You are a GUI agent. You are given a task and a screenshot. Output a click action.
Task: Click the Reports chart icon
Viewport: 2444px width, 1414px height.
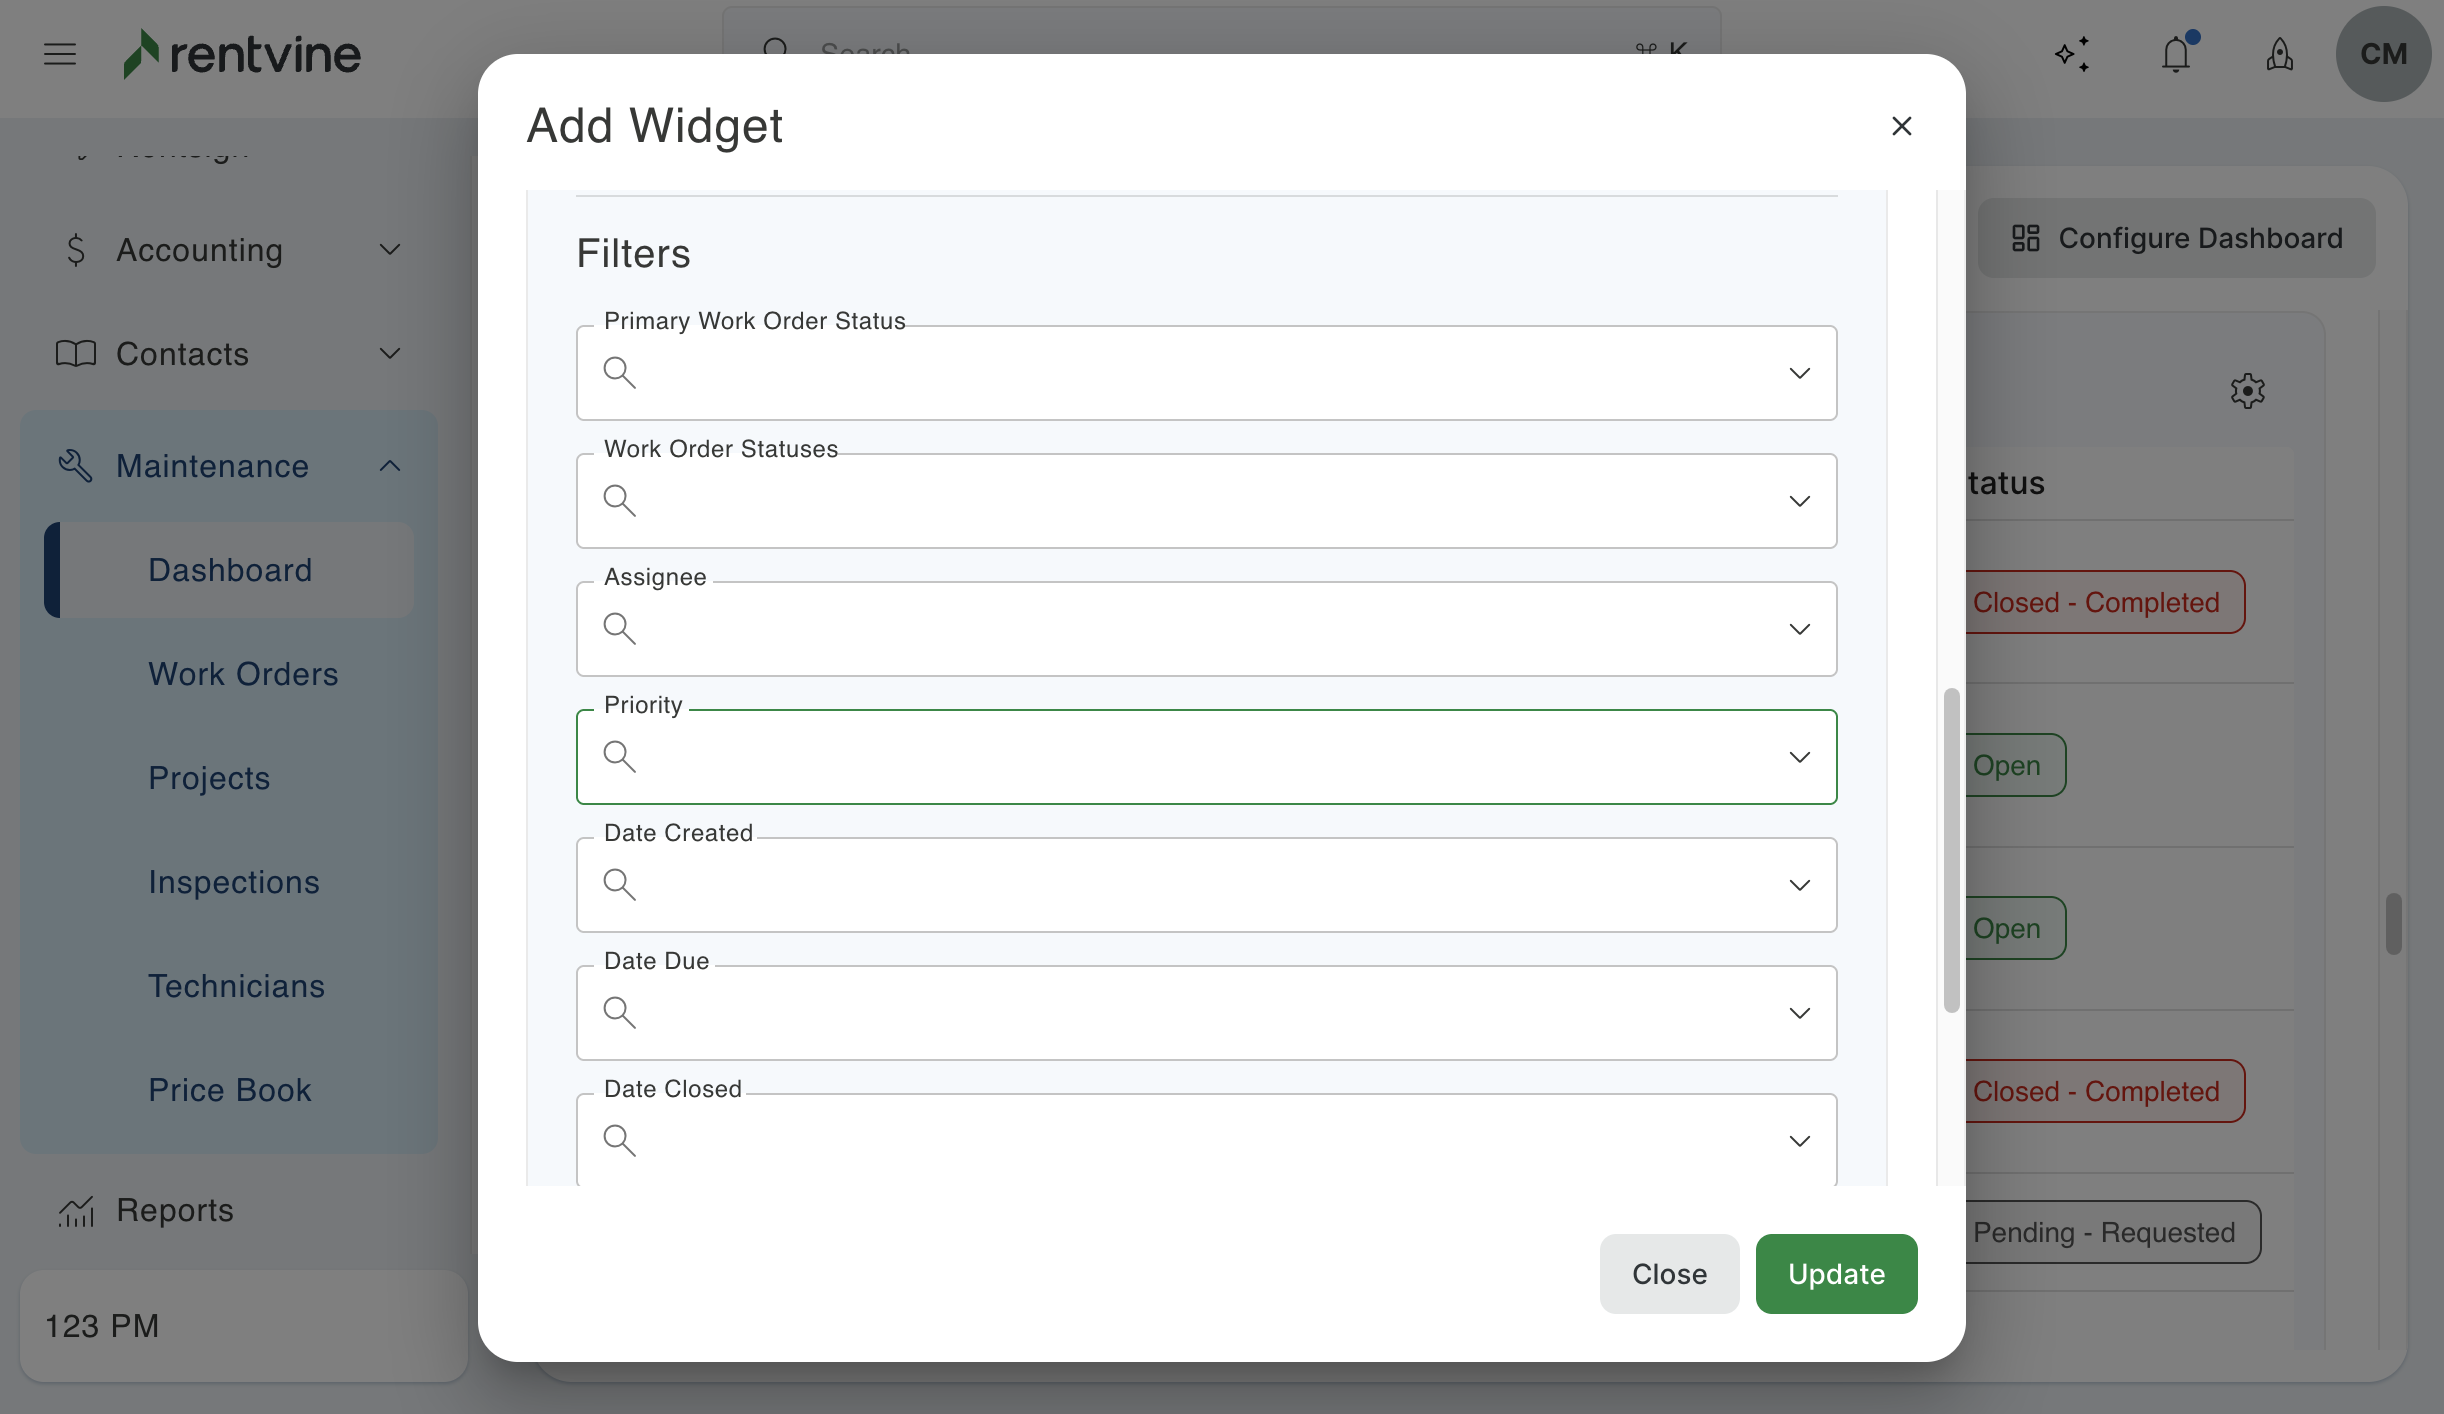pyautogui.click(x=76, y=1211)
